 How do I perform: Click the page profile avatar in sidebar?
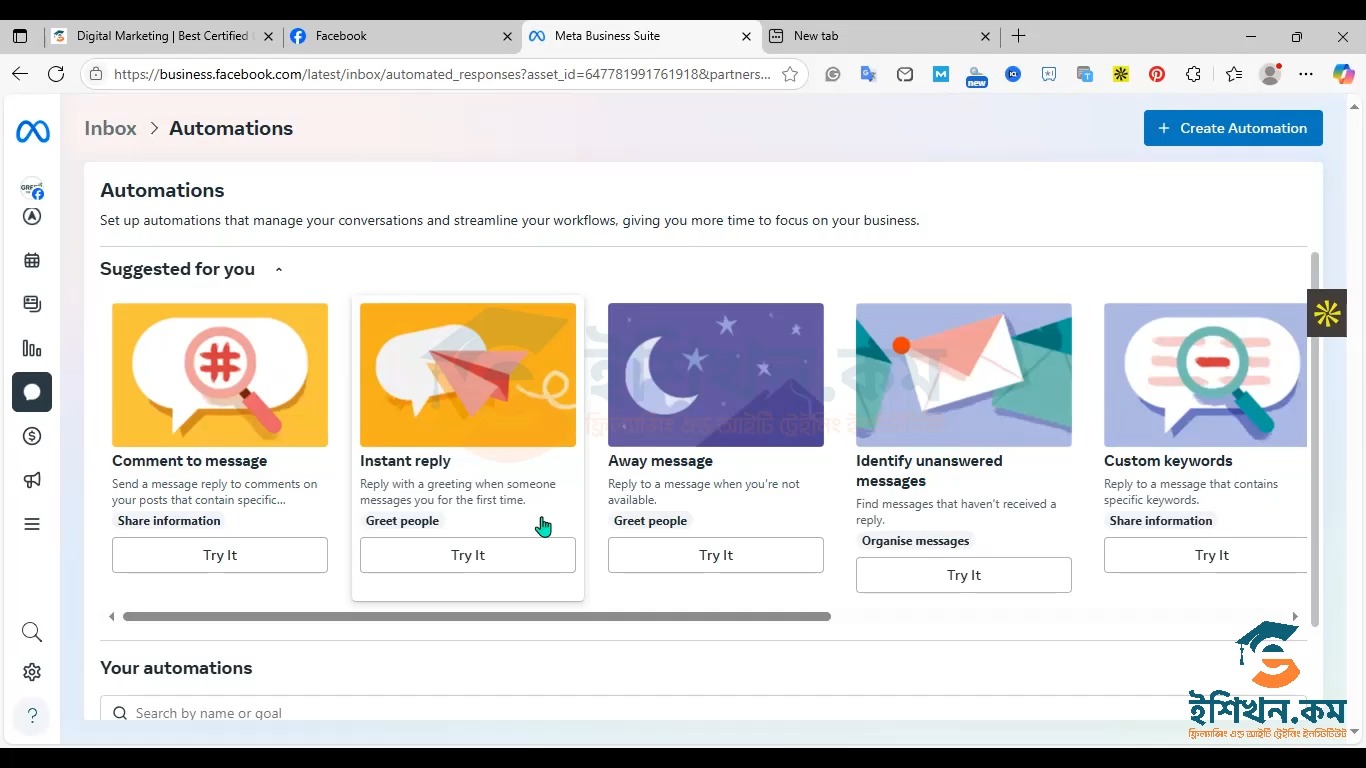click(32, 188)
